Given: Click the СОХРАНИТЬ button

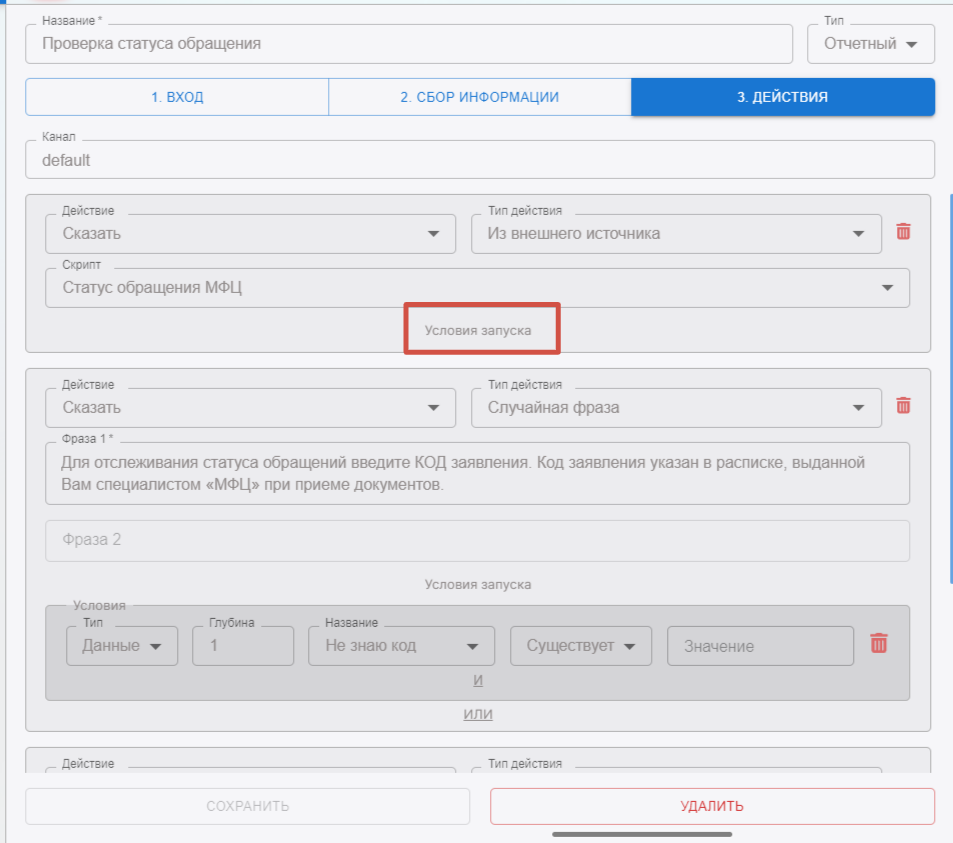Looking at the screenshot, I should click(247, 806).
